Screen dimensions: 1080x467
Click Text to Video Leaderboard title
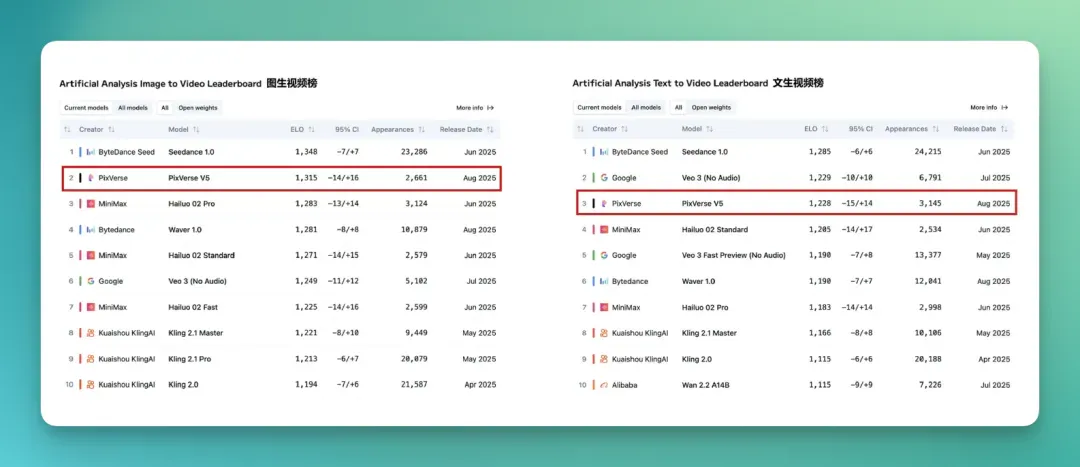(698, 83)
